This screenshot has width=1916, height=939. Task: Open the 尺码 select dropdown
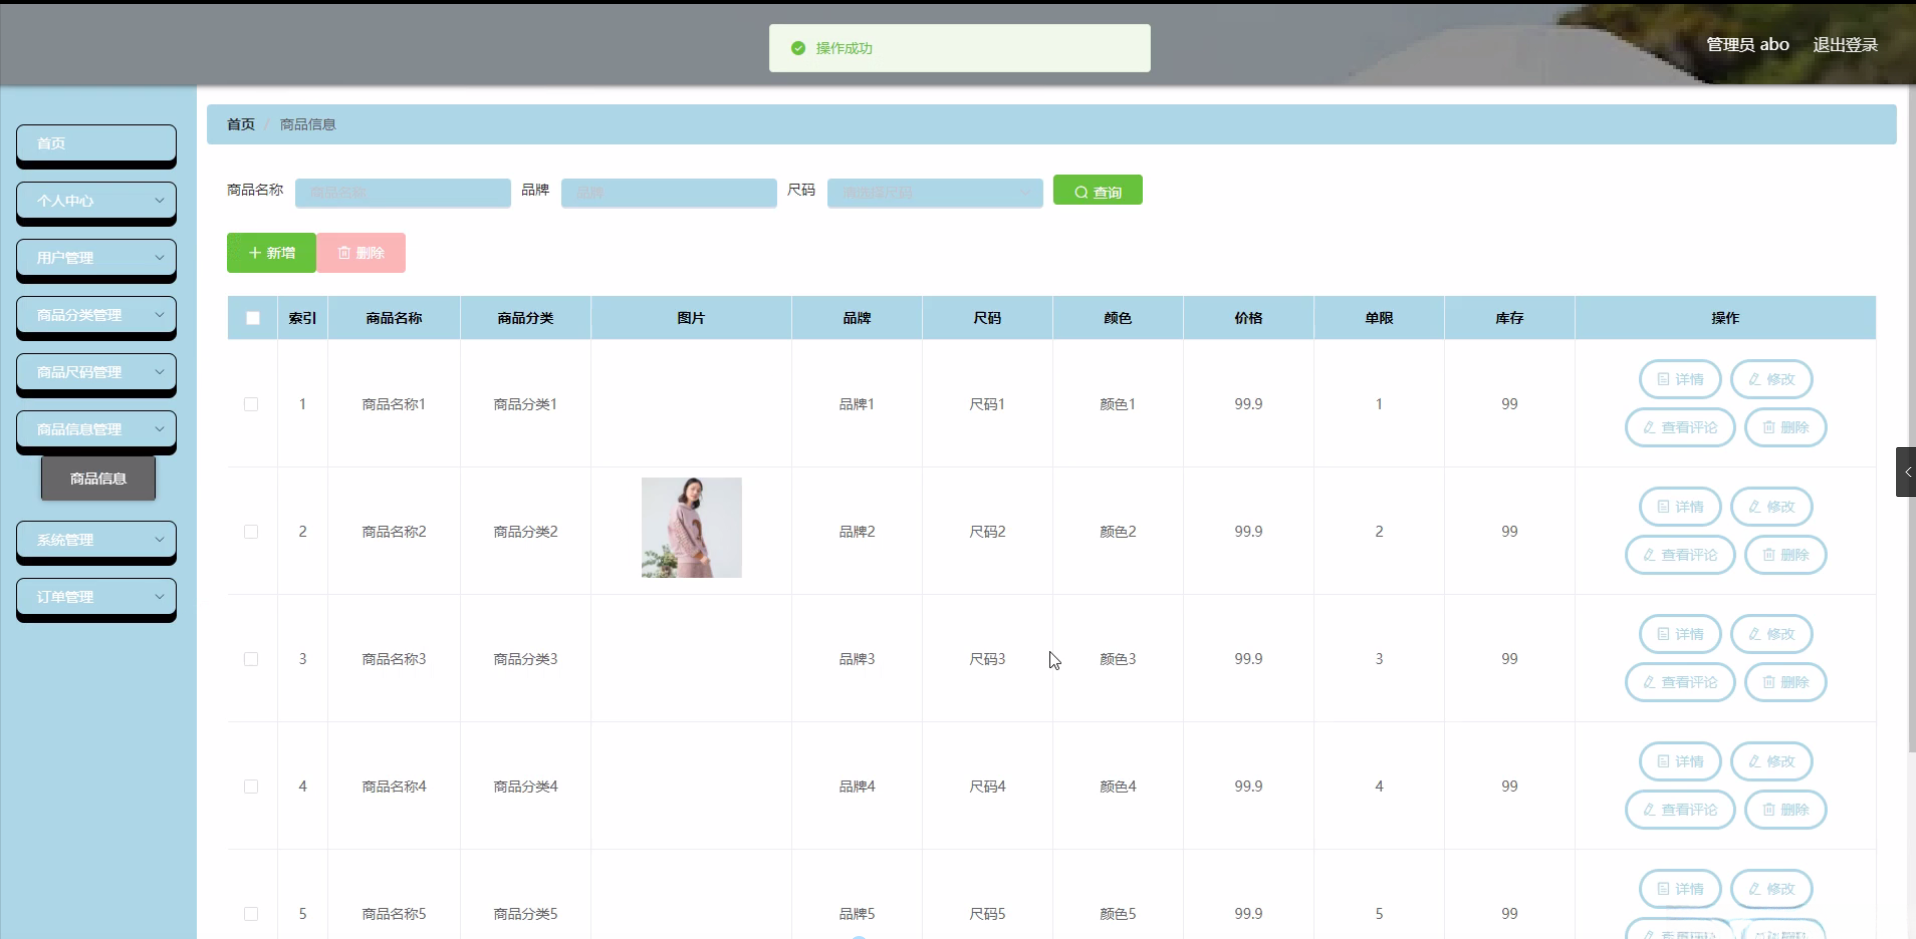tap(935, 192)
